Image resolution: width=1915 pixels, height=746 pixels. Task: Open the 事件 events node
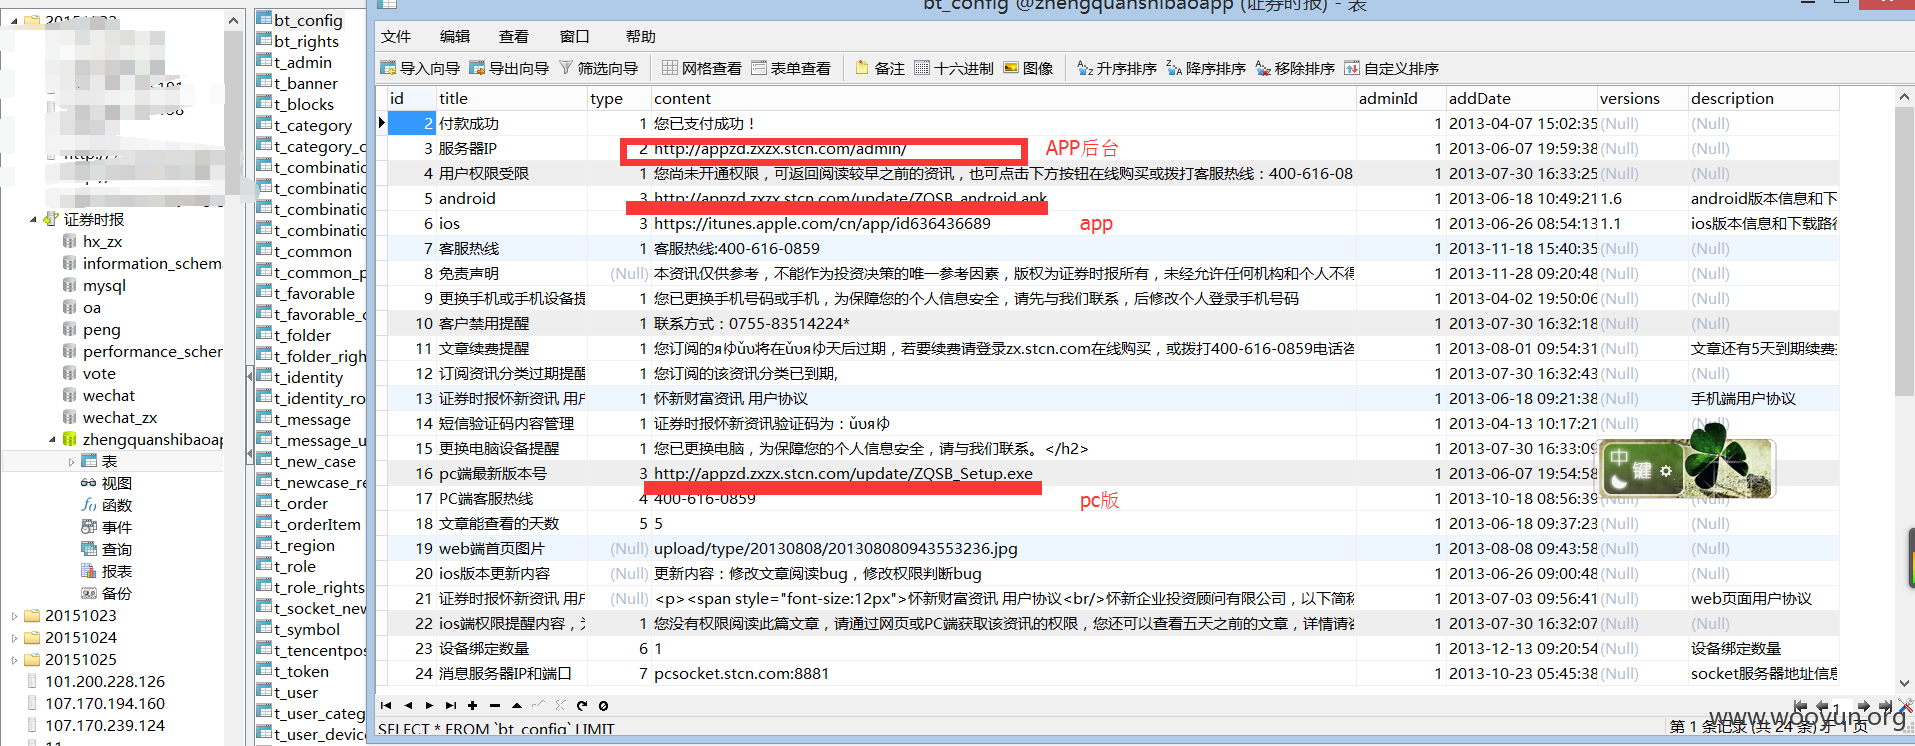click(x=107, y=527)
